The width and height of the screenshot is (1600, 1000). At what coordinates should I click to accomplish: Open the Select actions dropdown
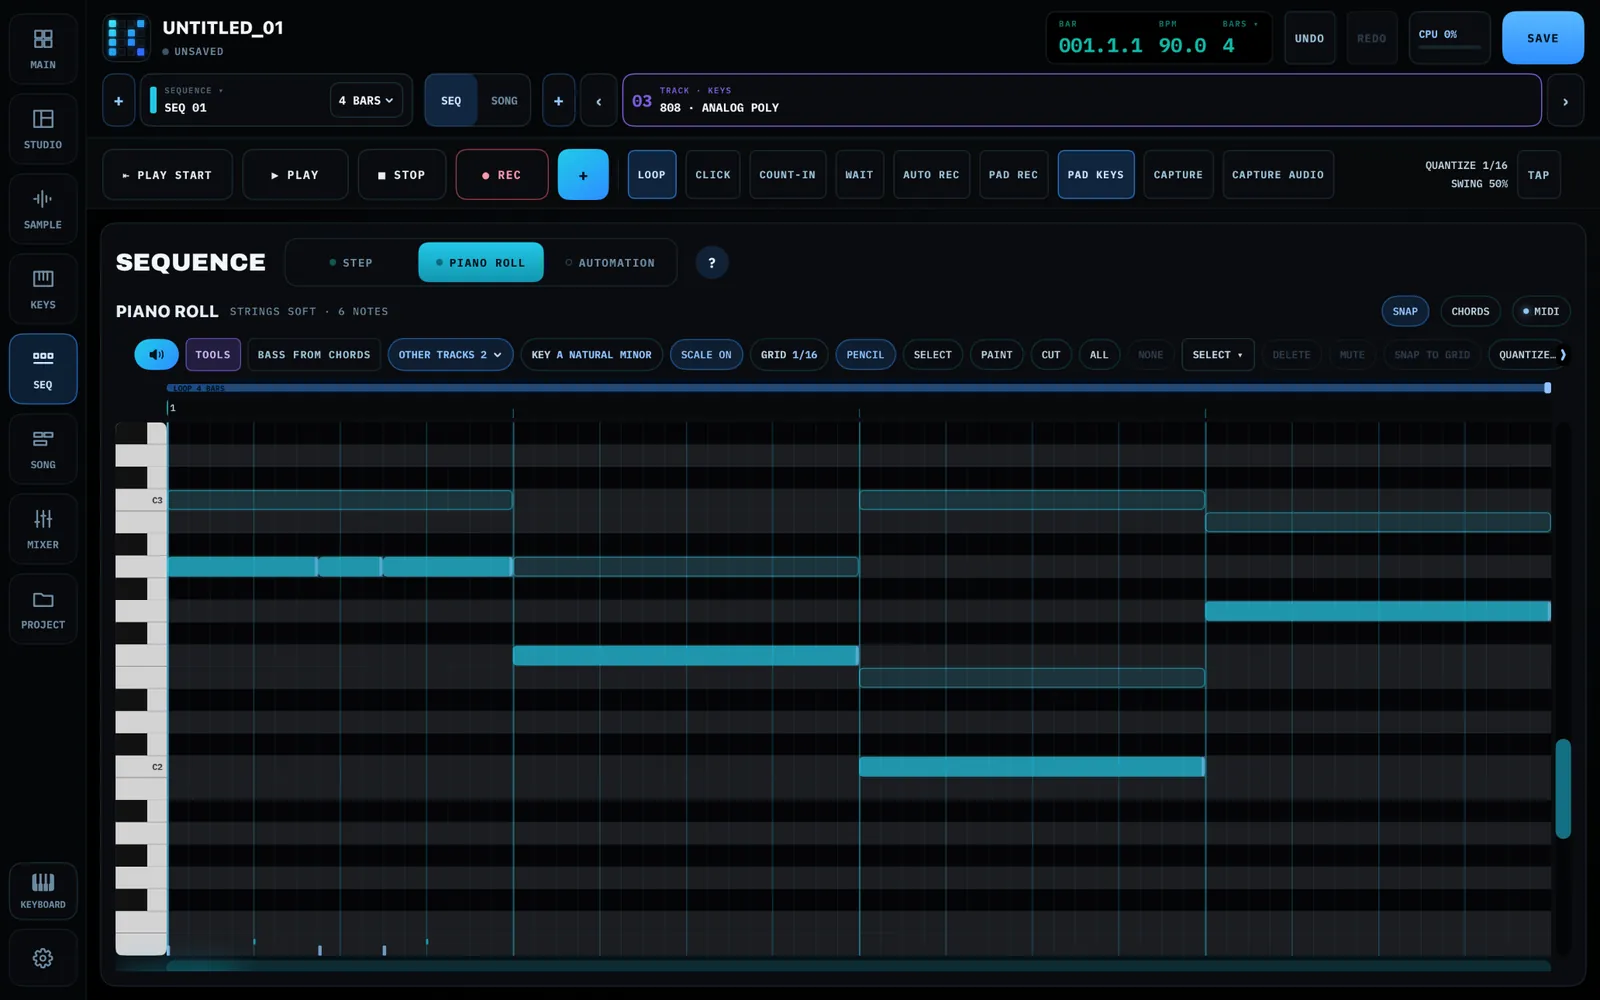coord(1218,355)
